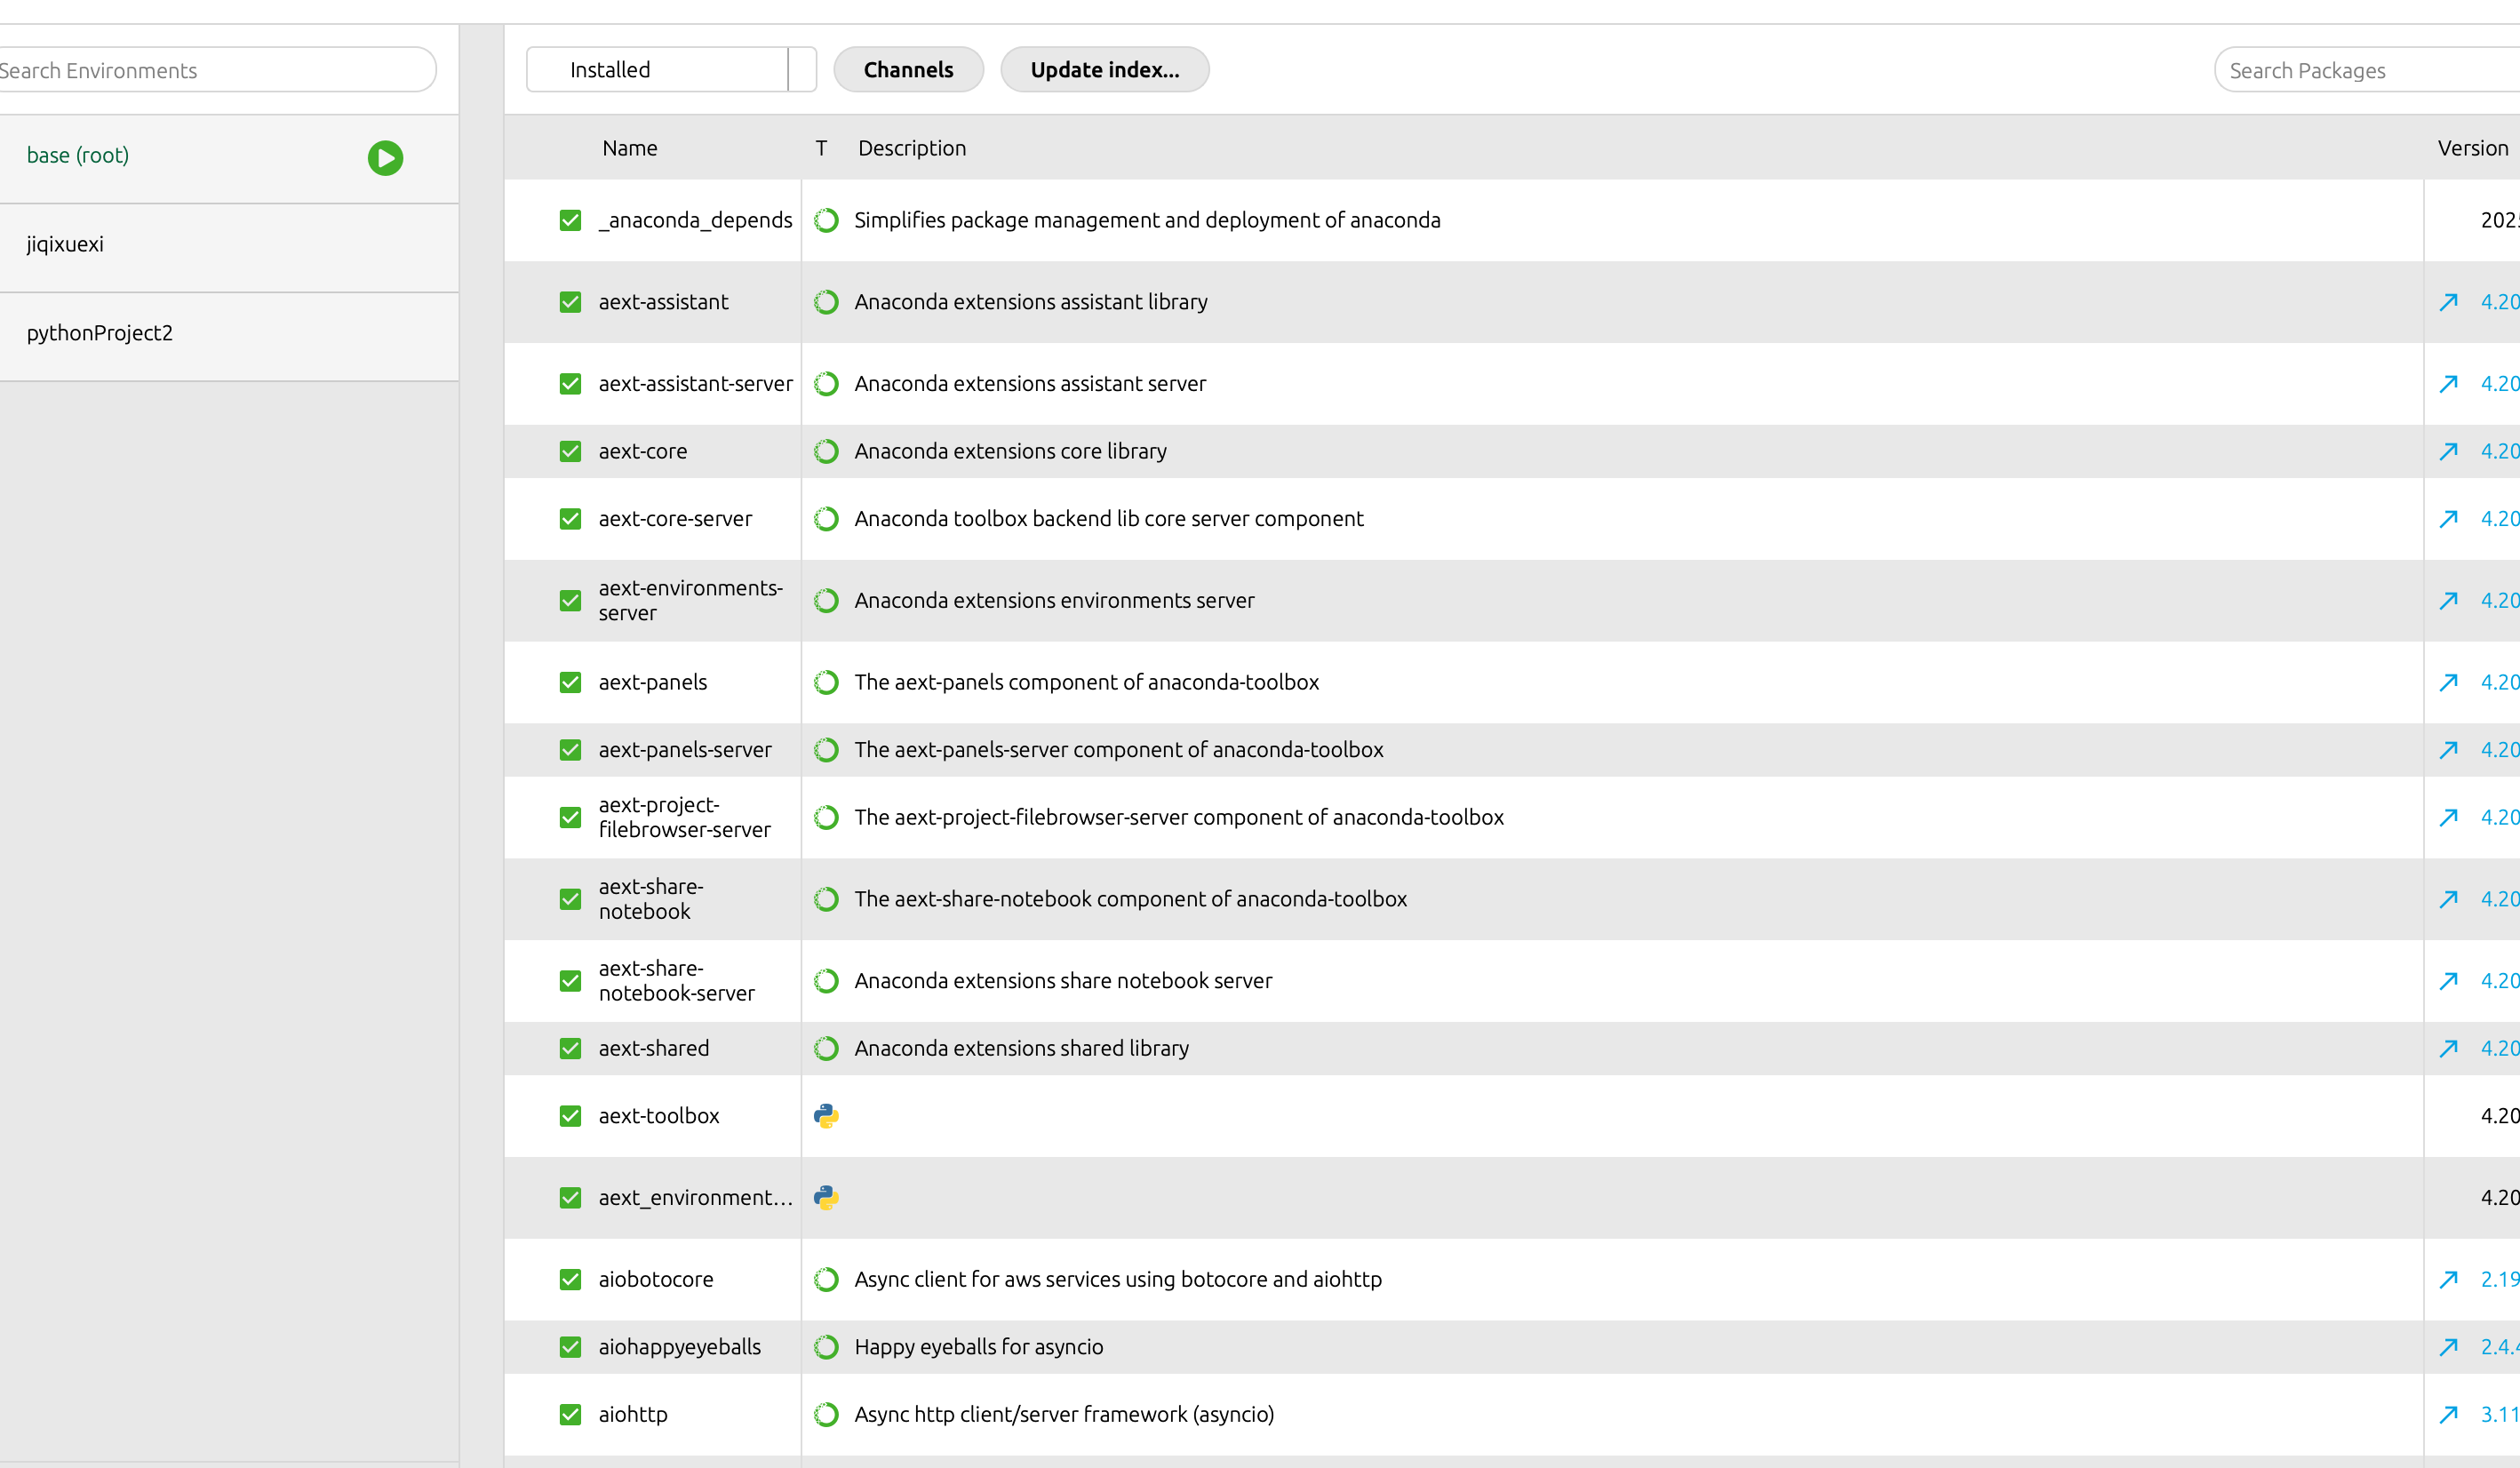Click the aiobotocore package name
The width and height of the screenshot is (2520, 1468).
click(656, 1279)
